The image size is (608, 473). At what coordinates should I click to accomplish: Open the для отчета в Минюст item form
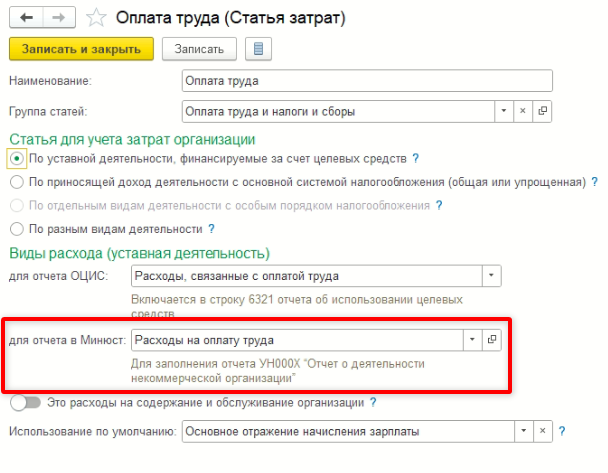pos(491,340)
